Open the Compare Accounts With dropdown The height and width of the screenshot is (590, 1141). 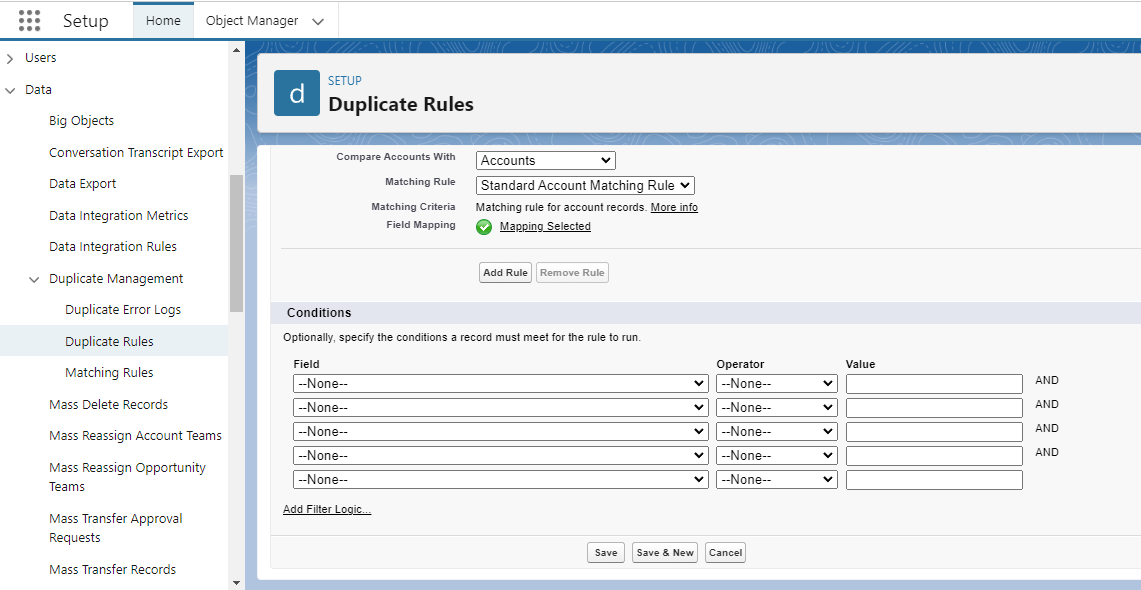[x=545, y=160]
